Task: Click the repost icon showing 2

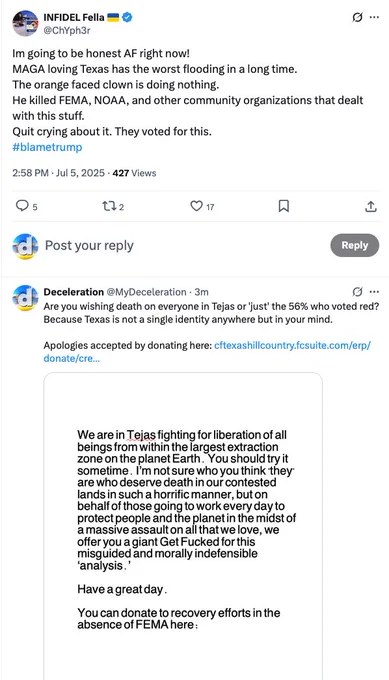Action: [x=108, y=206]
